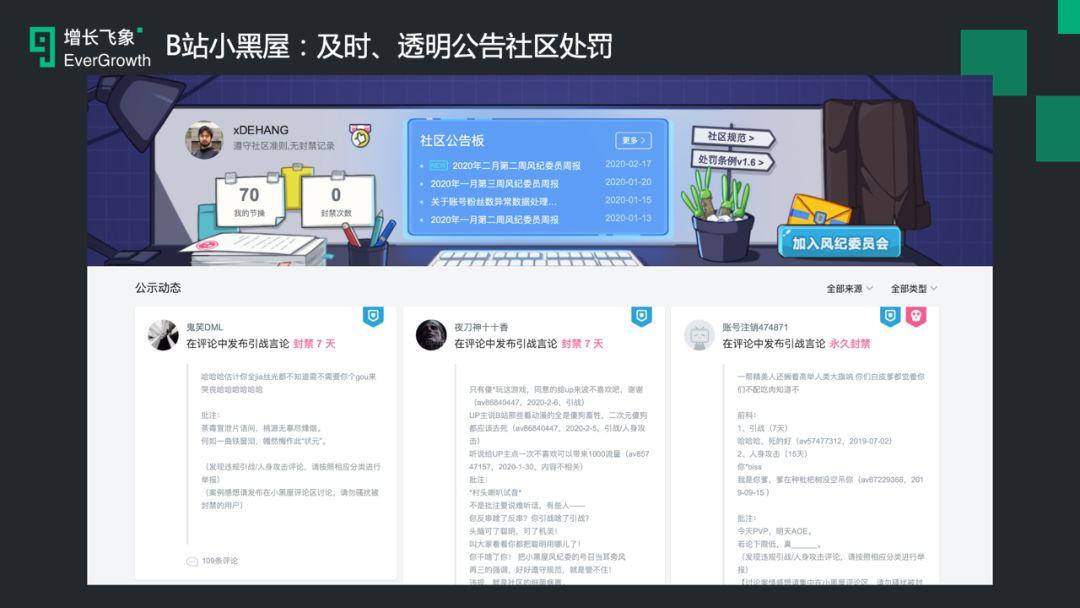
Task: Click the blue shield badge on 夜刀神十十香's card
Action: click(x=641, y=317)
